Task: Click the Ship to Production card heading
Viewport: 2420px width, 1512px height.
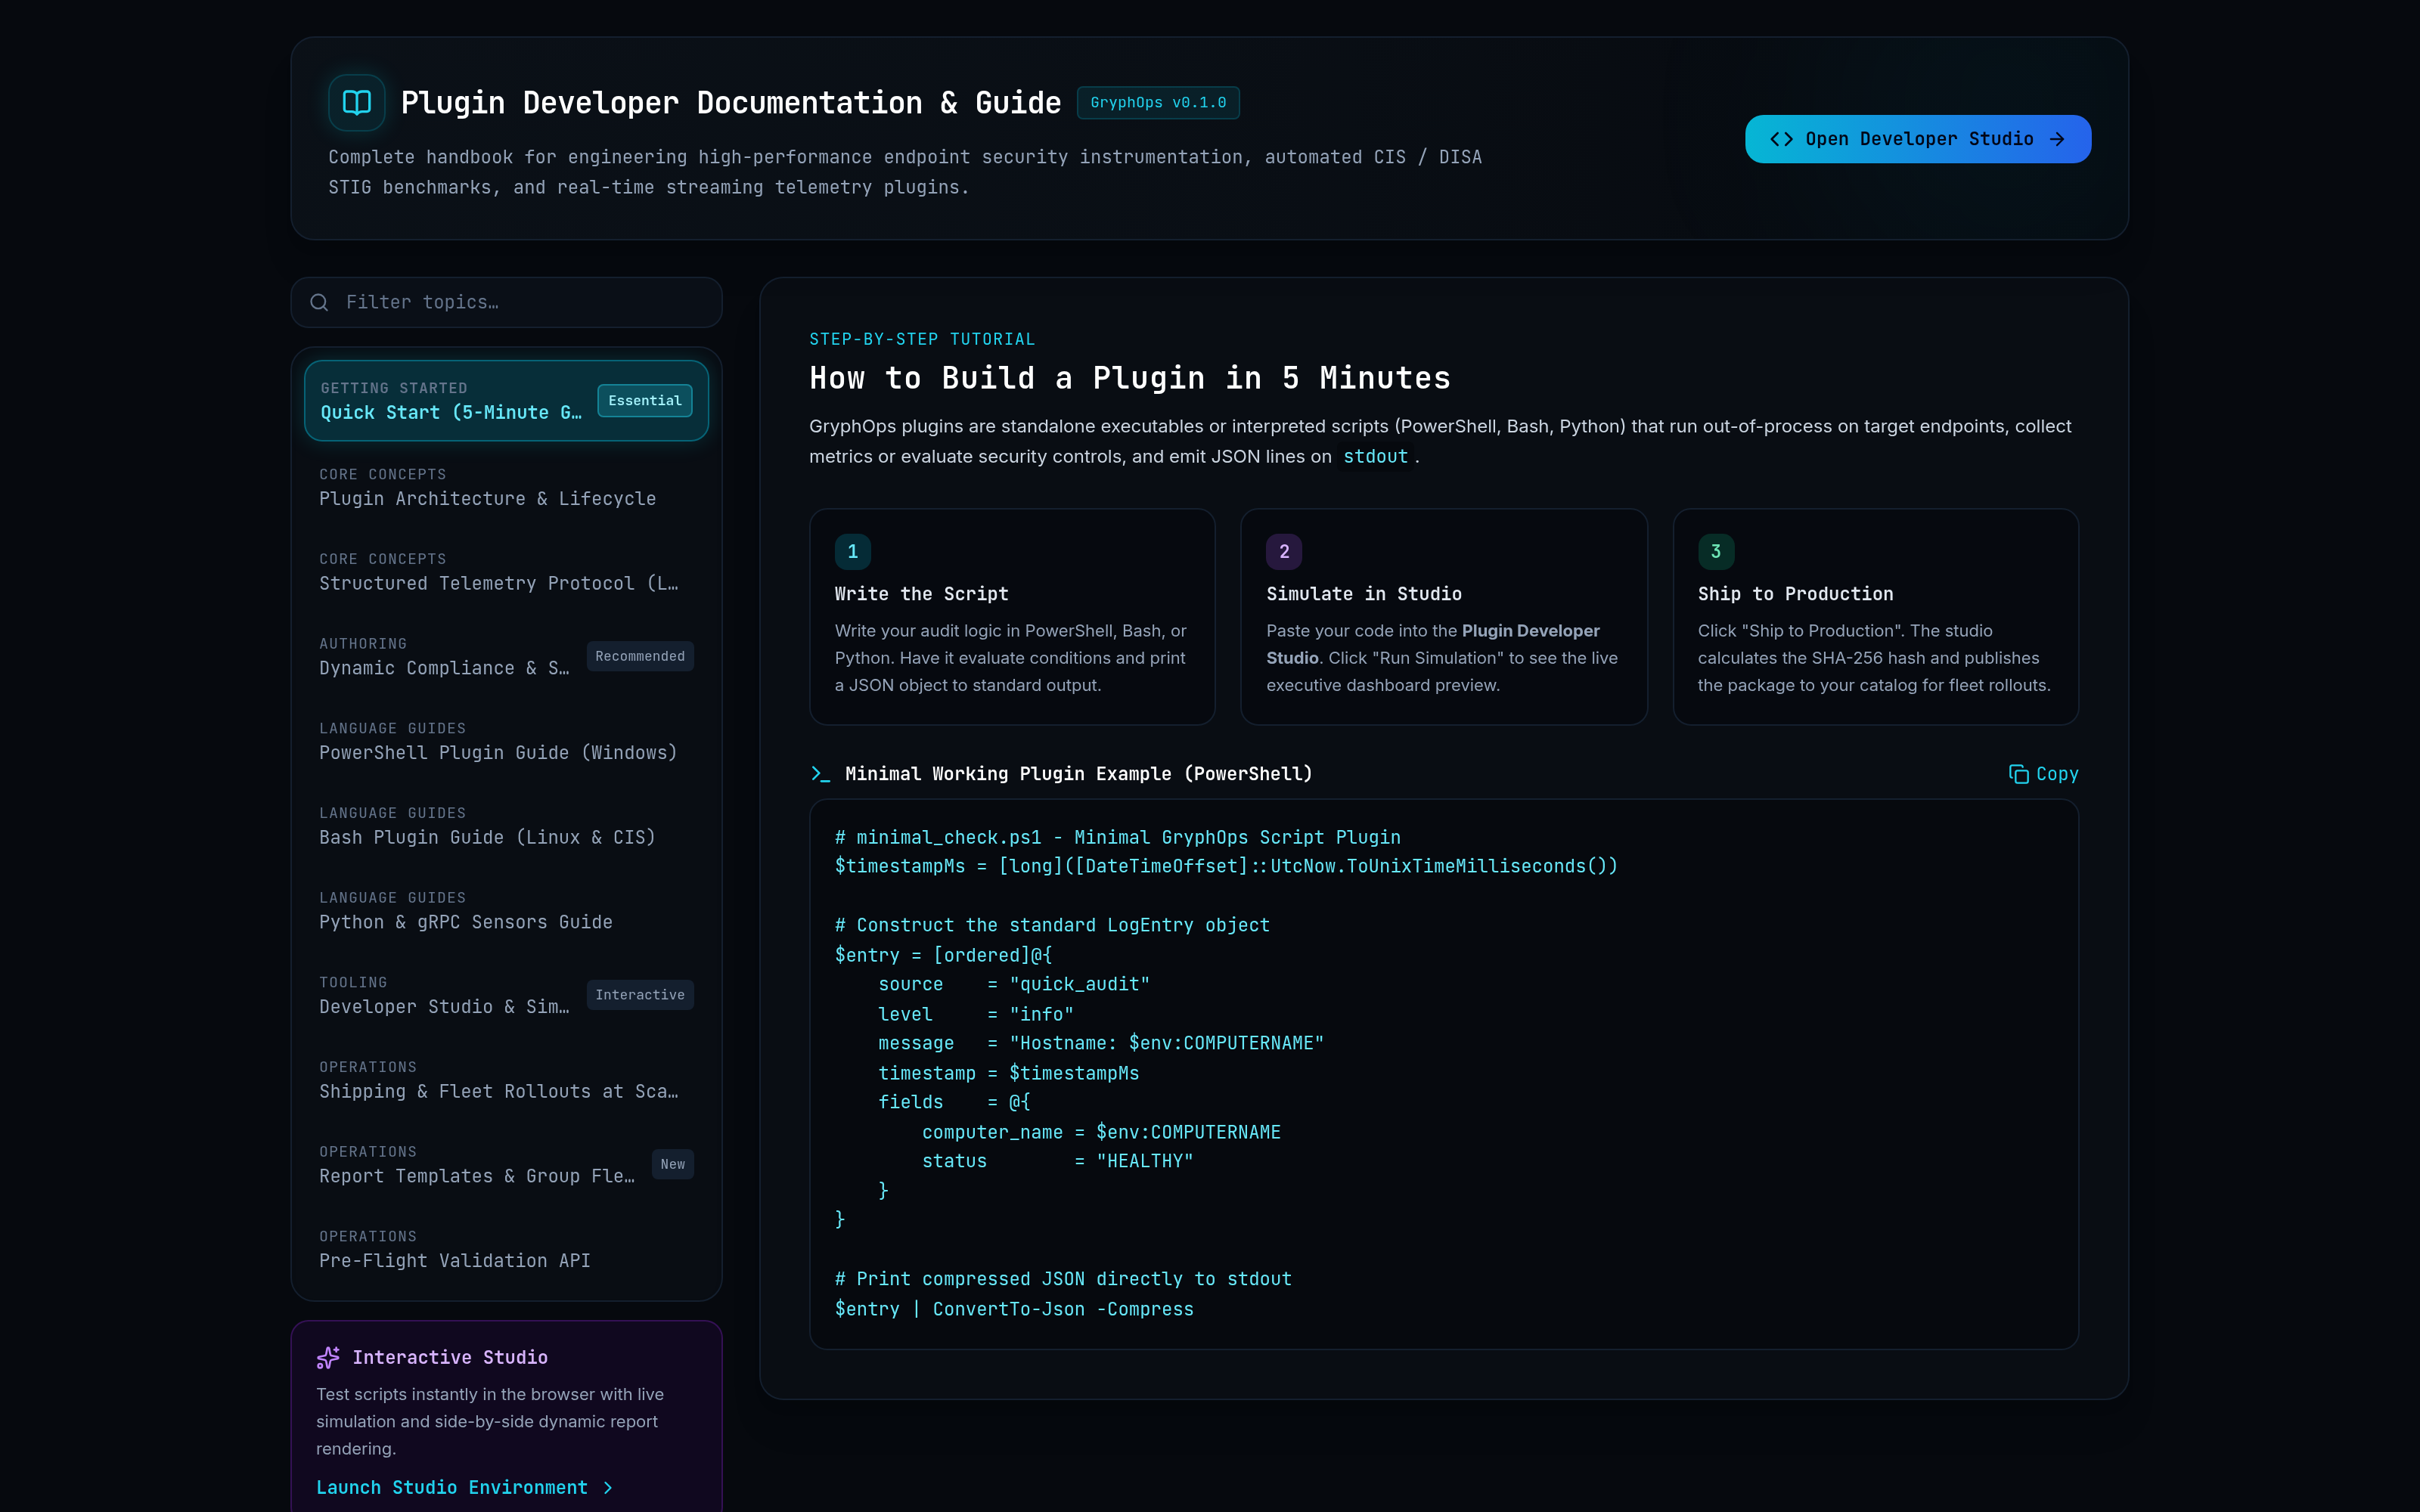Action: point(1795,594)
